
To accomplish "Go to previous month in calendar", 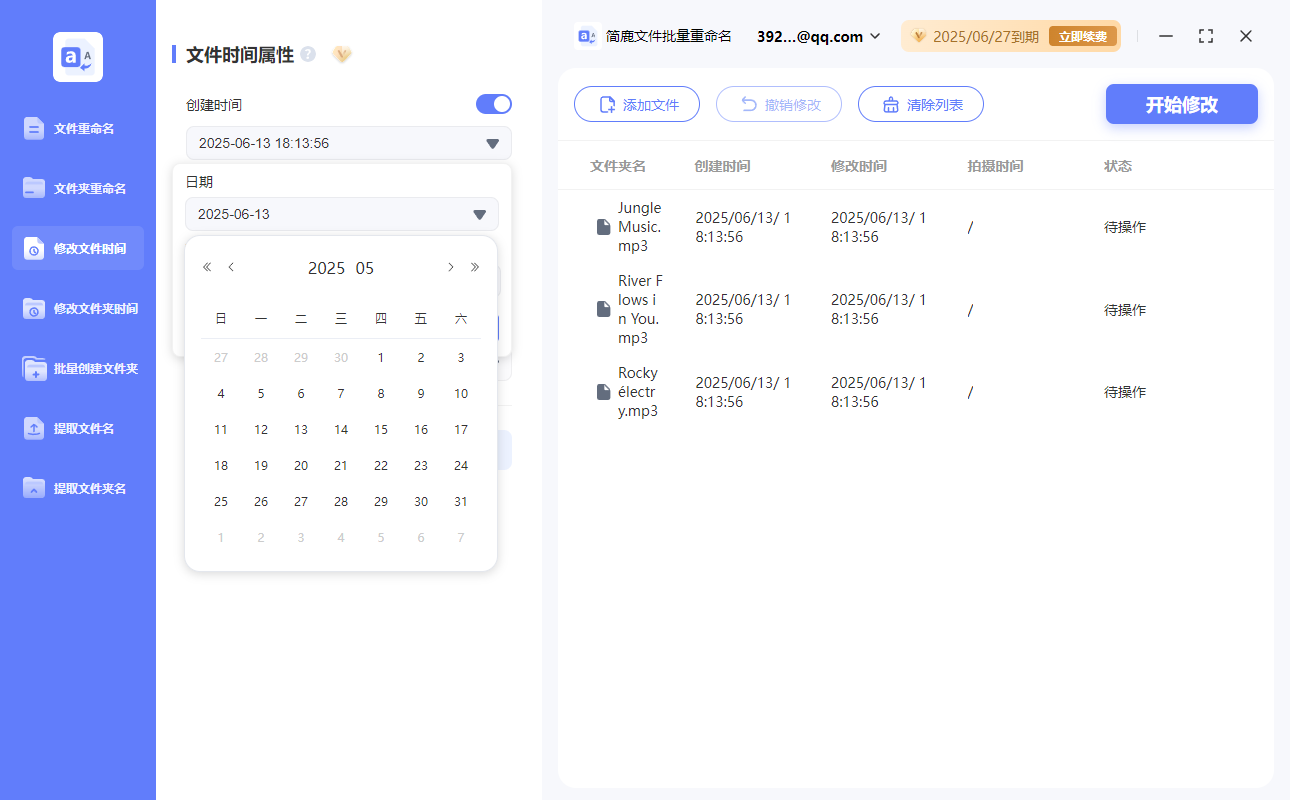I will [231, 267].
